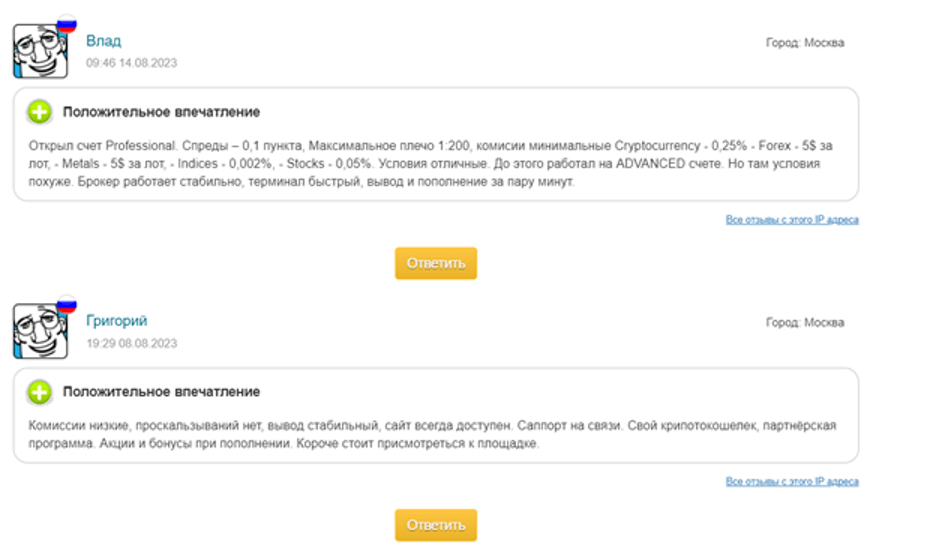Click "Город: Москва" beside Влад's review
Screen dimensions: 936x552
[804, 43]
